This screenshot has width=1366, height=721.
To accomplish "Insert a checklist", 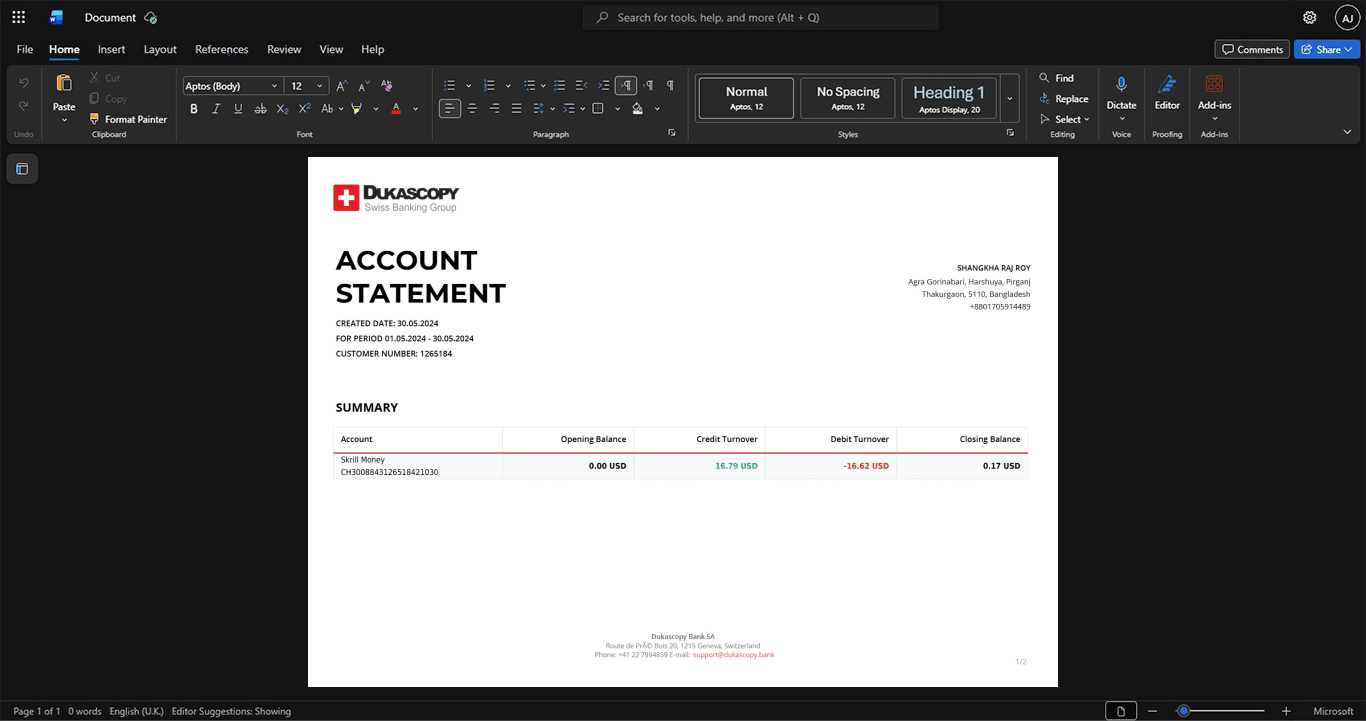I will [560, 86].
